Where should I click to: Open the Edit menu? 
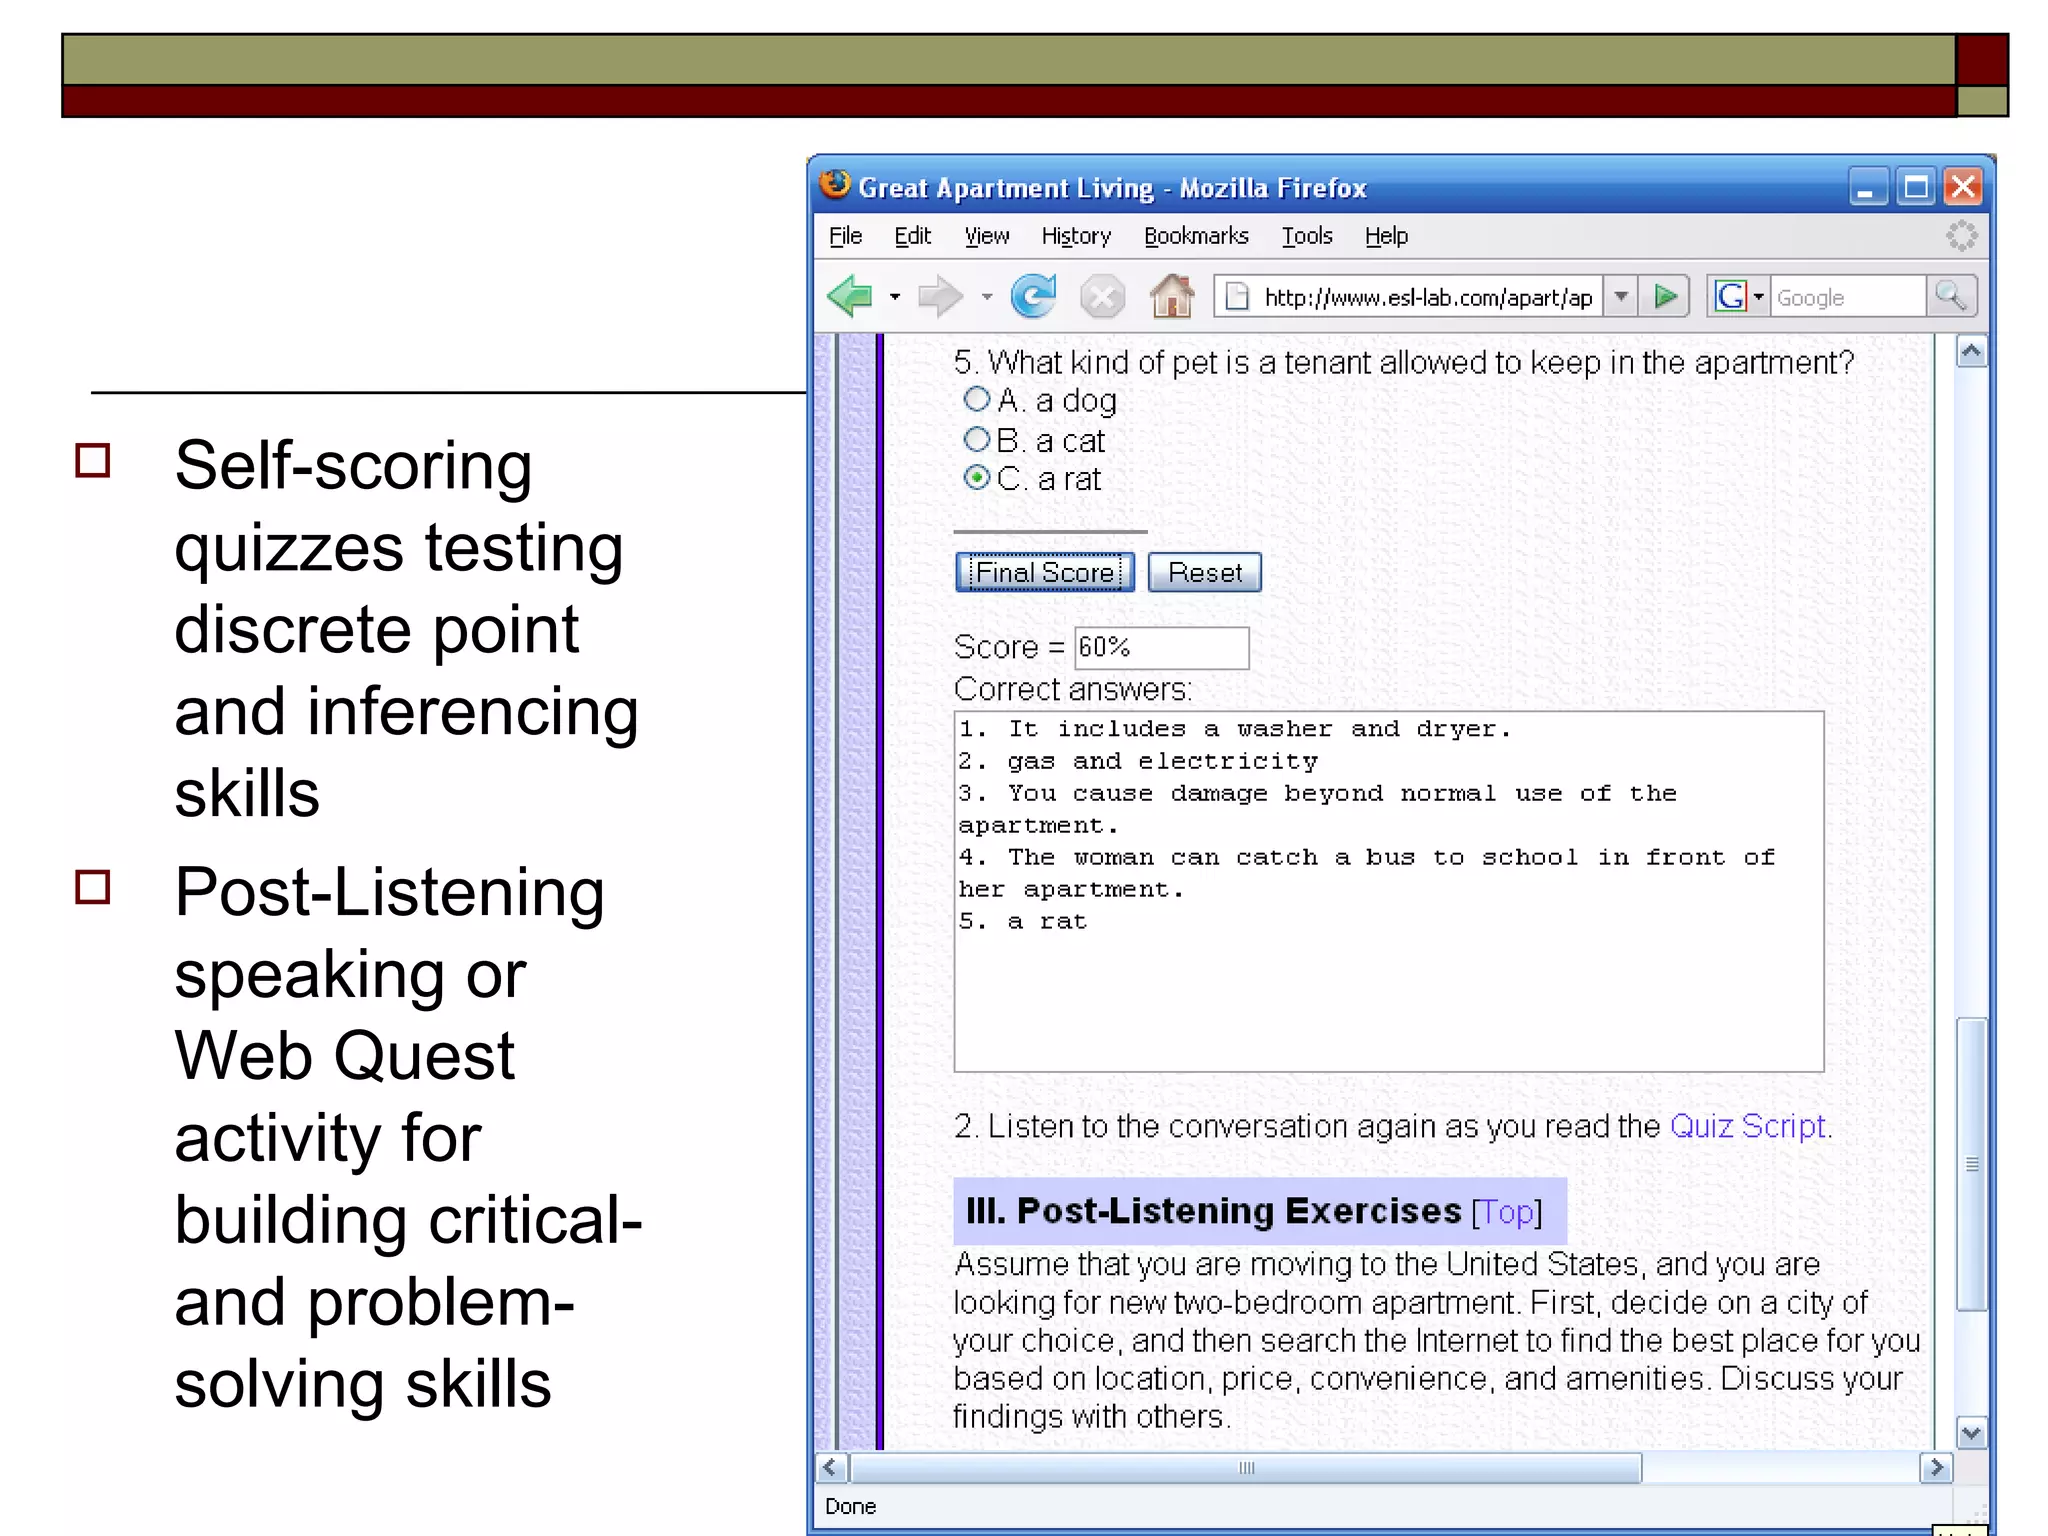[x=912, y=236]
